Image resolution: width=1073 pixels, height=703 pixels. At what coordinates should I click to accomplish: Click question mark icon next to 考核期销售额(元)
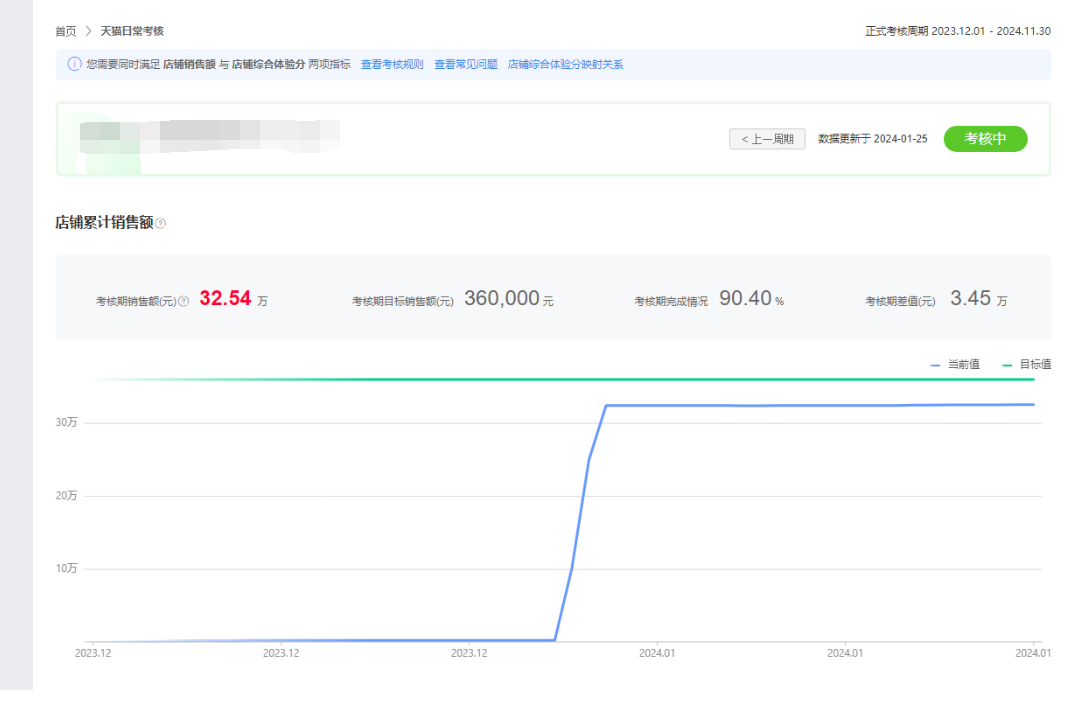(x=183, y=301)
